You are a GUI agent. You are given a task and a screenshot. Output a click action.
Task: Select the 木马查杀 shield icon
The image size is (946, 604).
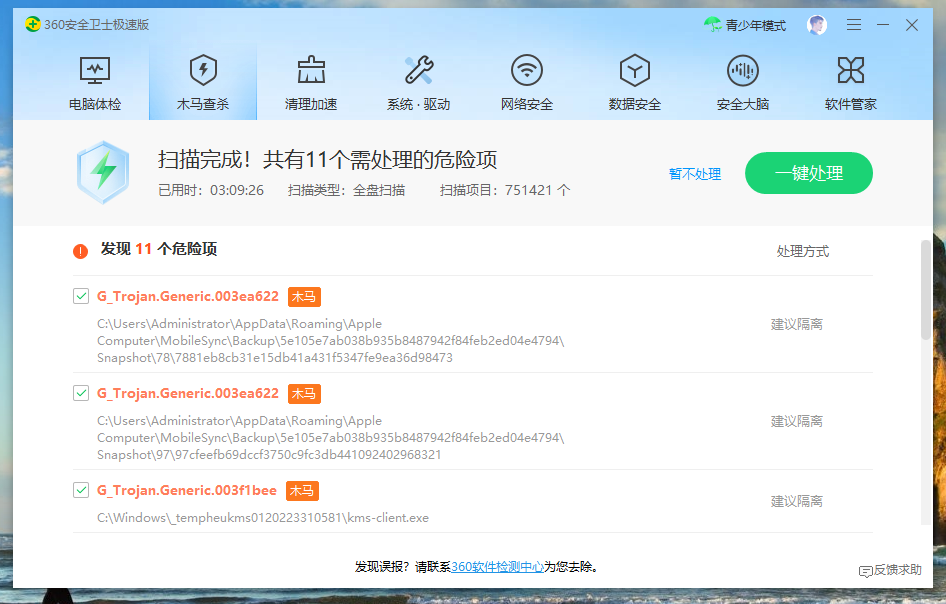tap(203, 70)
